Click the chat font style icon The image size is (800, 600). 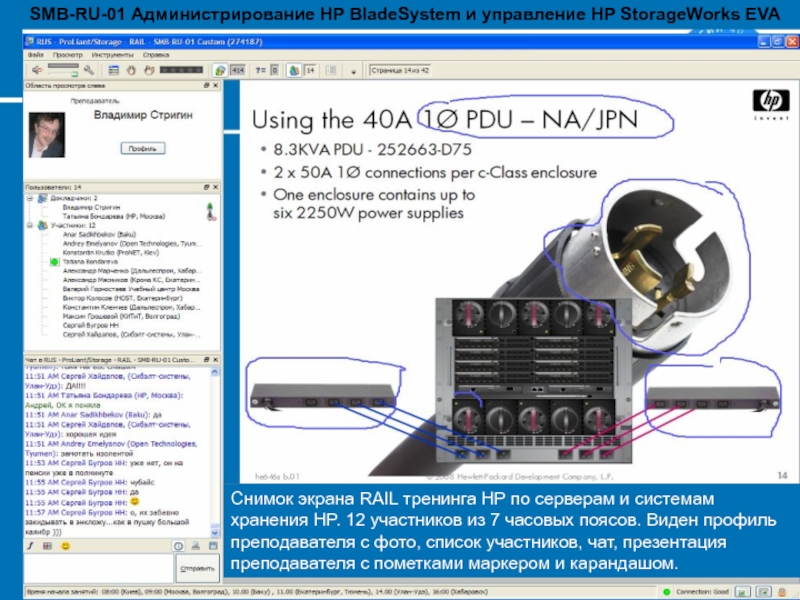click(x=31, y=546)
